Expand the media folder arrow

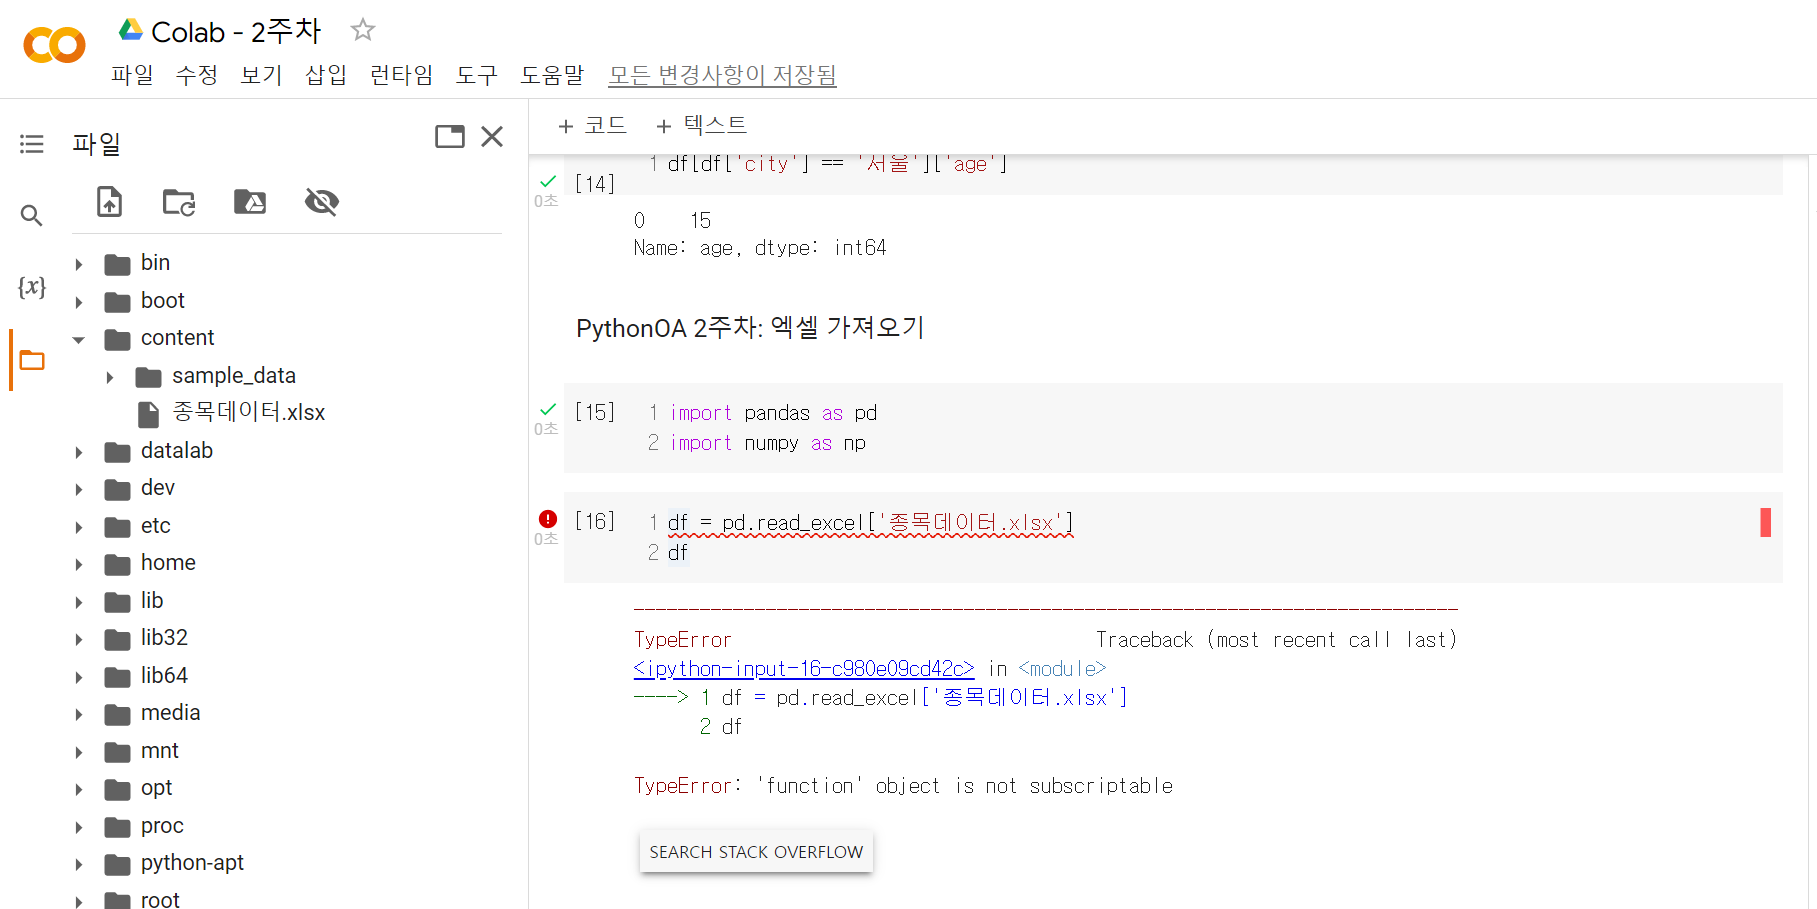(x=79, y=714)
